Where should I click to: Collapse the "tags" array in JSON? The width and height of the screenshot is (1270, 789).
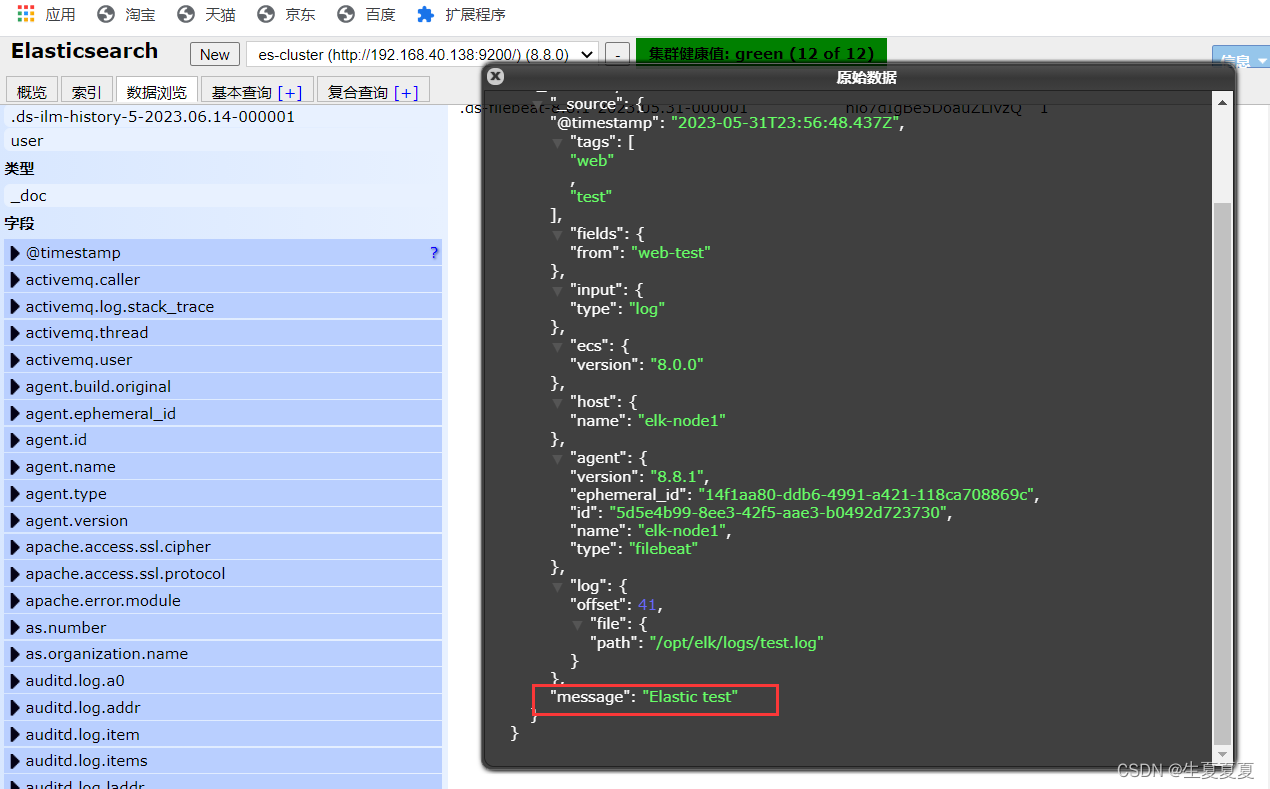tap(558, 142)
